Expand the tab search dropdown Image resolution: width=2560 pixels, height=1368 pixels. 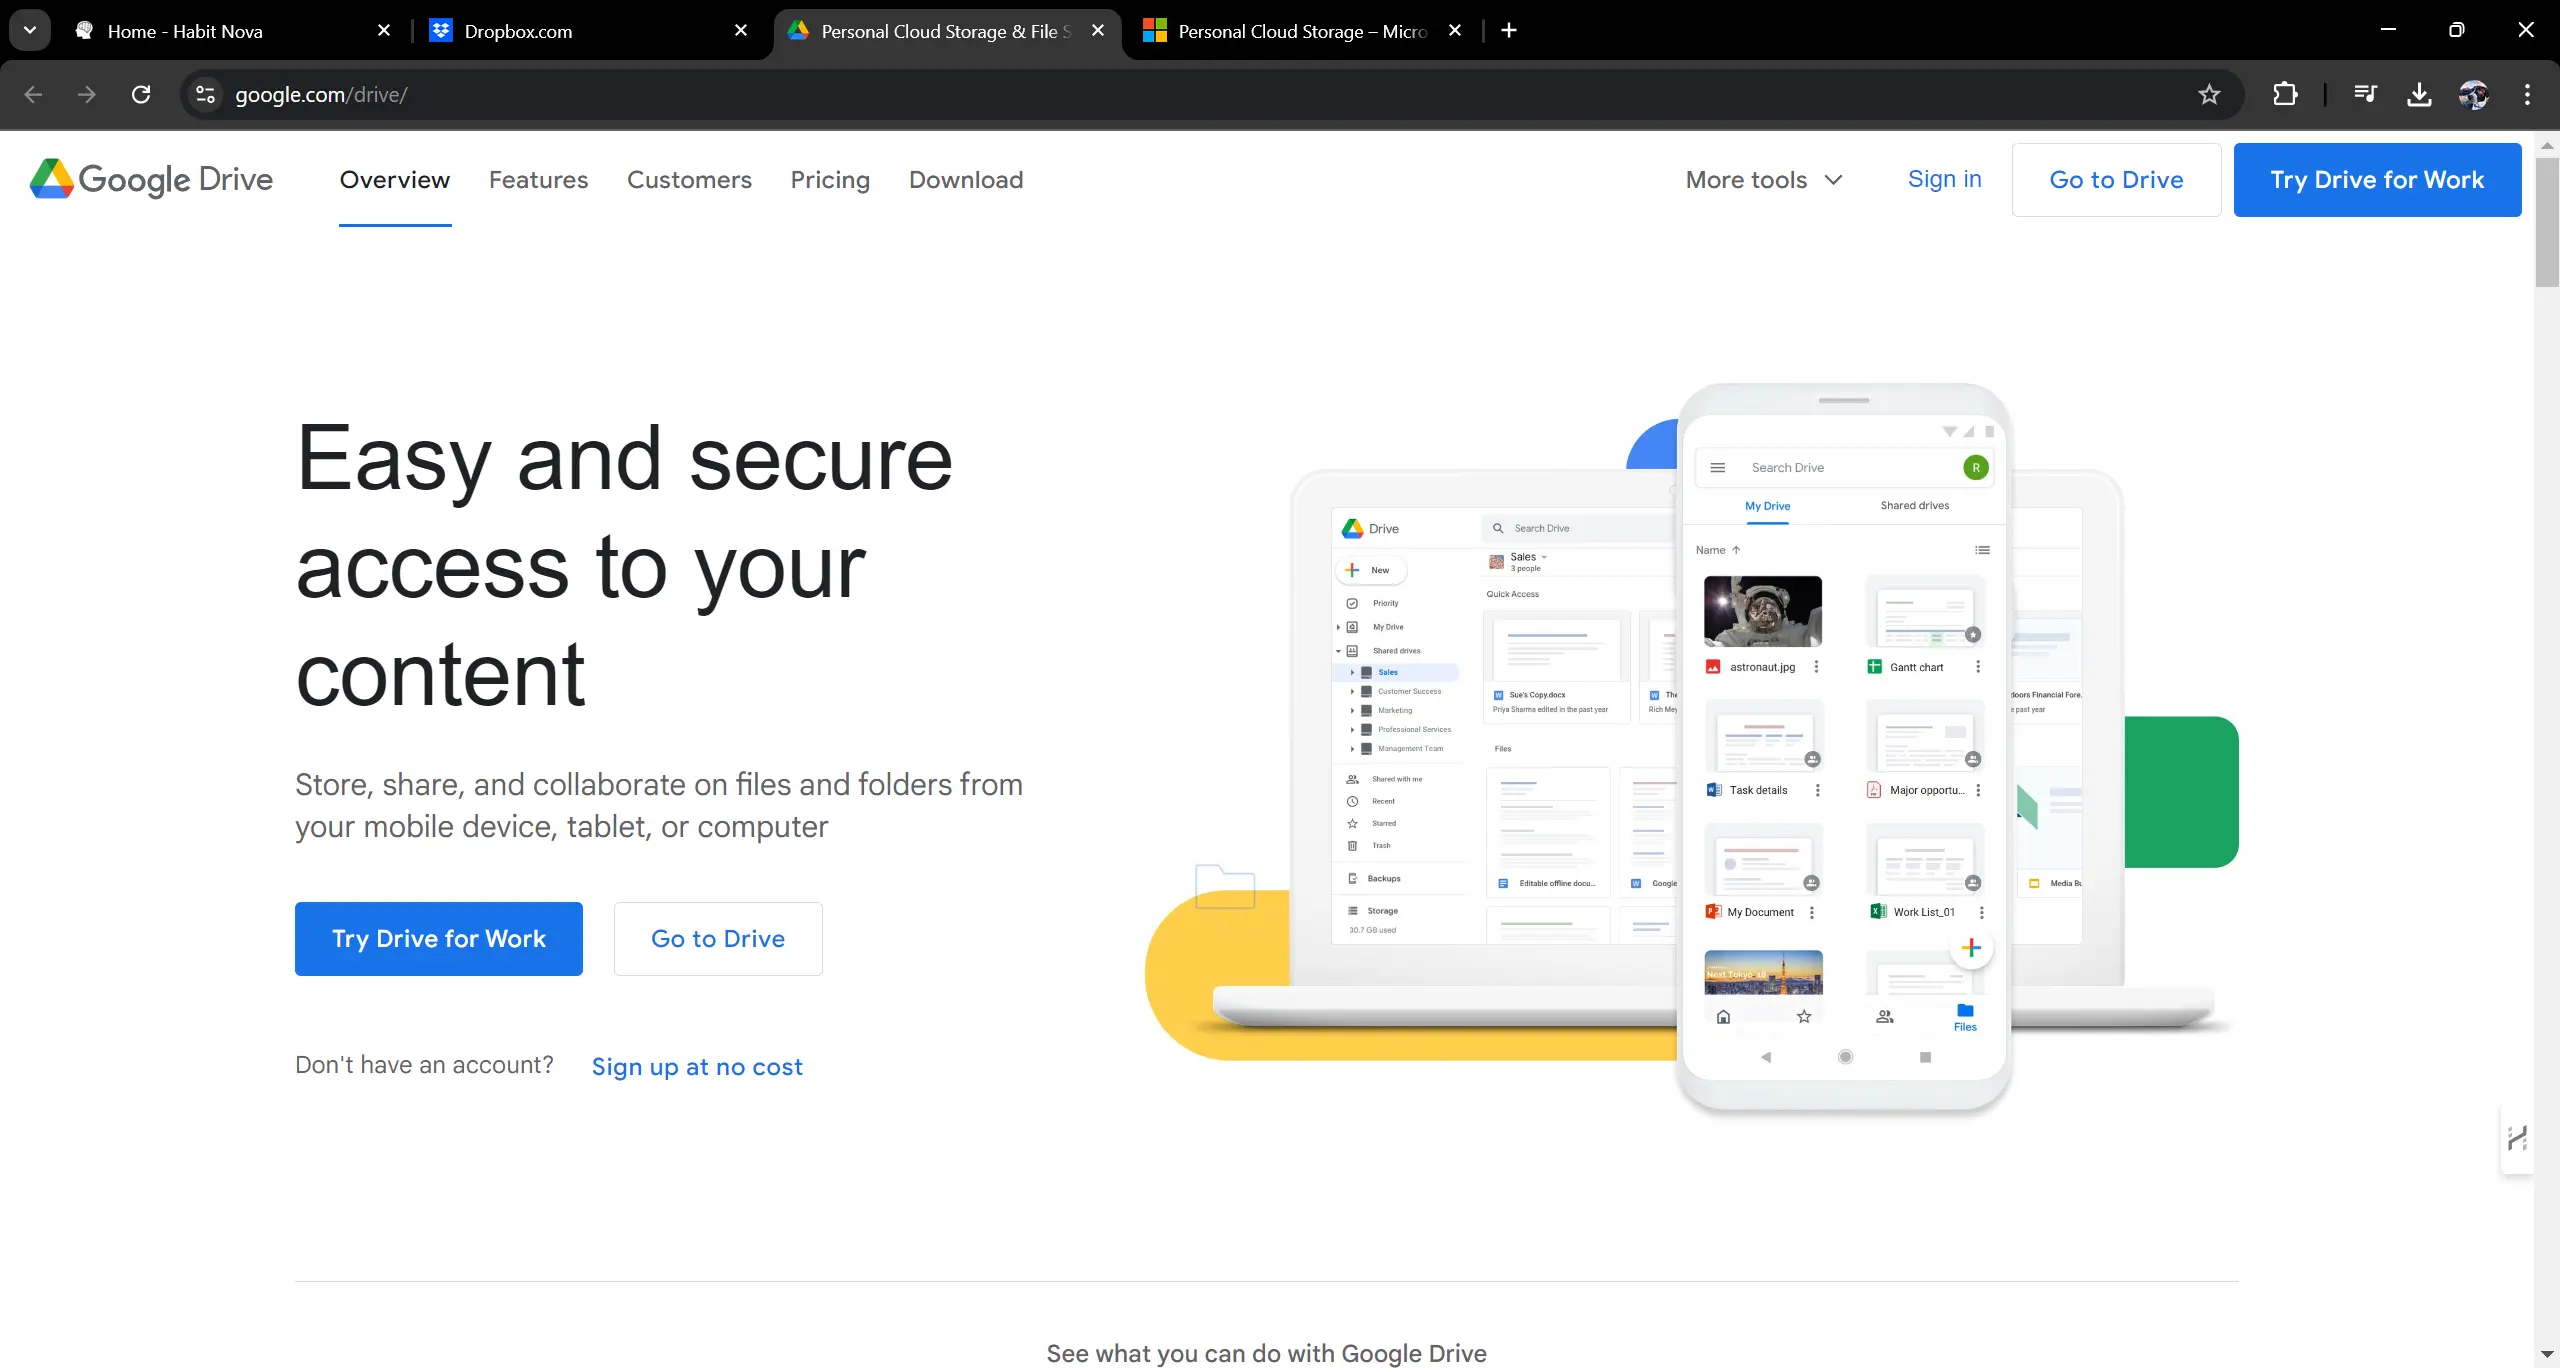point(30,31)
